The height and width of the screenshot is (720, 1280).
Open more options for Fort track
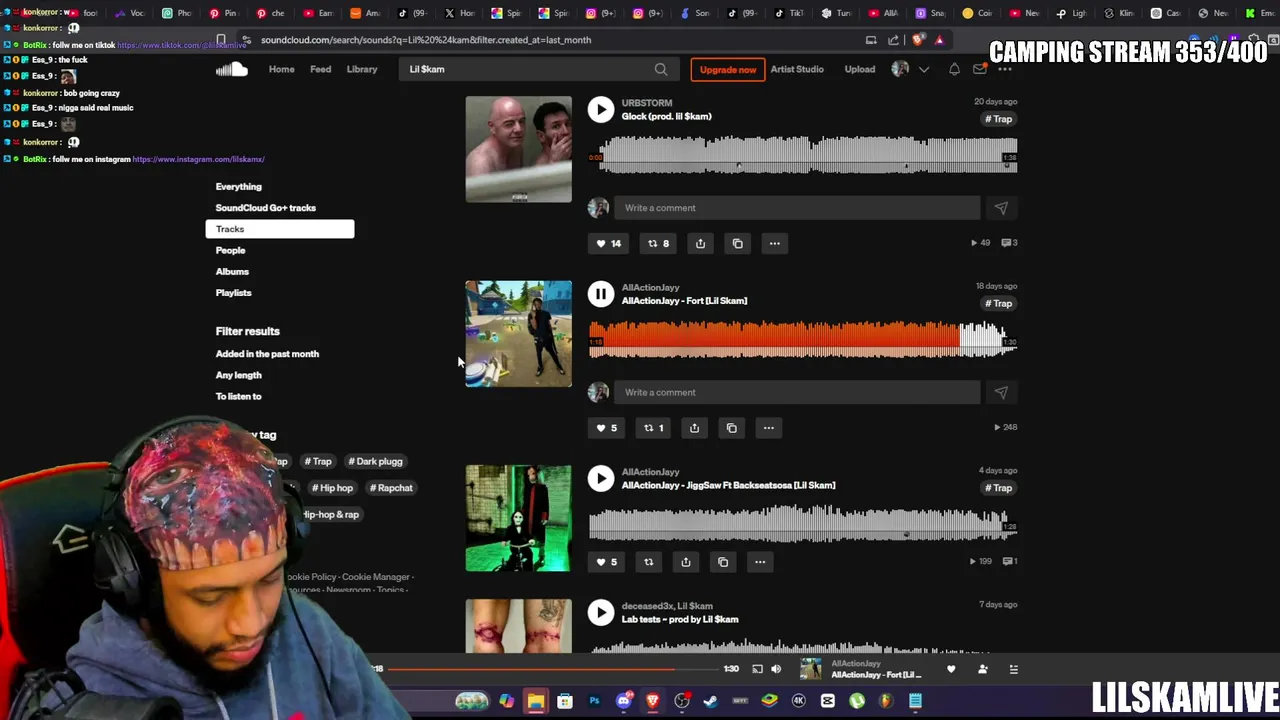pyautogui.click(x=768, y=428)
